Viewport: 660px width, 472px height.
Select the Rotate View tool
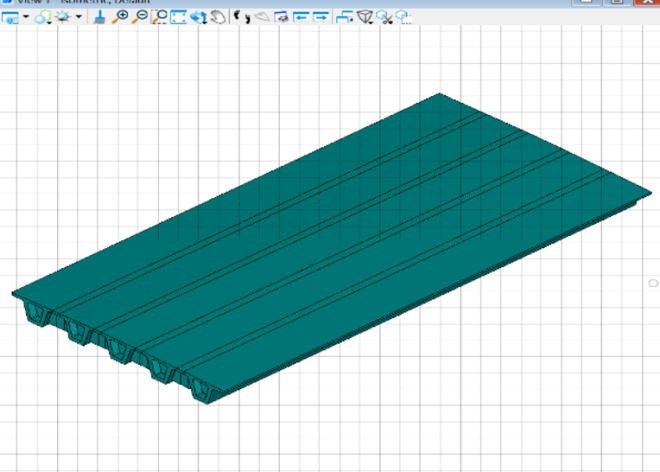(x=198, y=17)
